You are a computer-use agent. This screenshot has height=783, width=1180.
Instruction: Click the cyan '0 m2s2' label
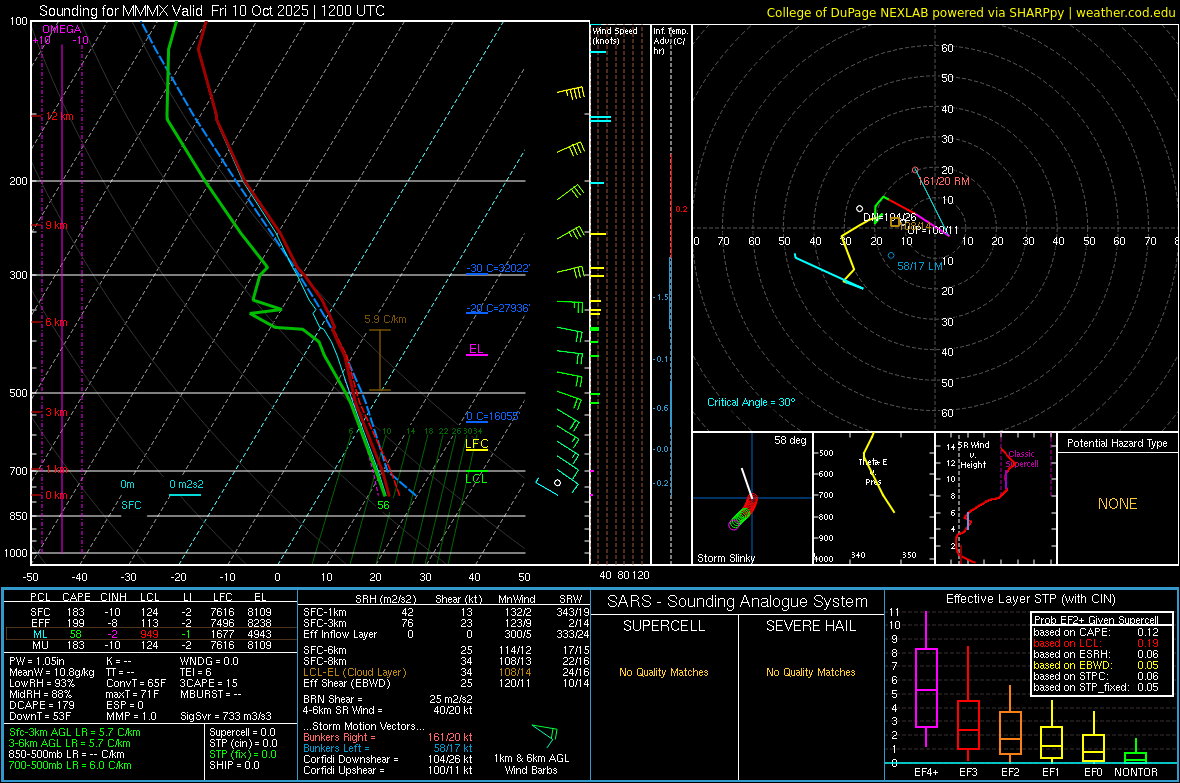186,484
